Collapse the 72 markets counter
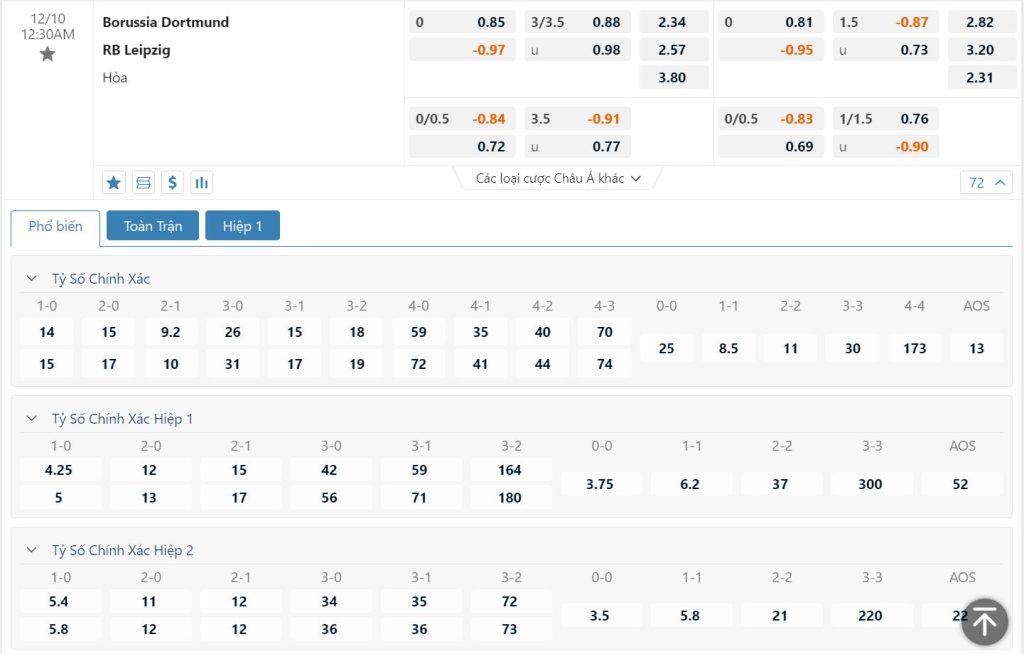The image size is (1024, 654). (x=986, y=182)
